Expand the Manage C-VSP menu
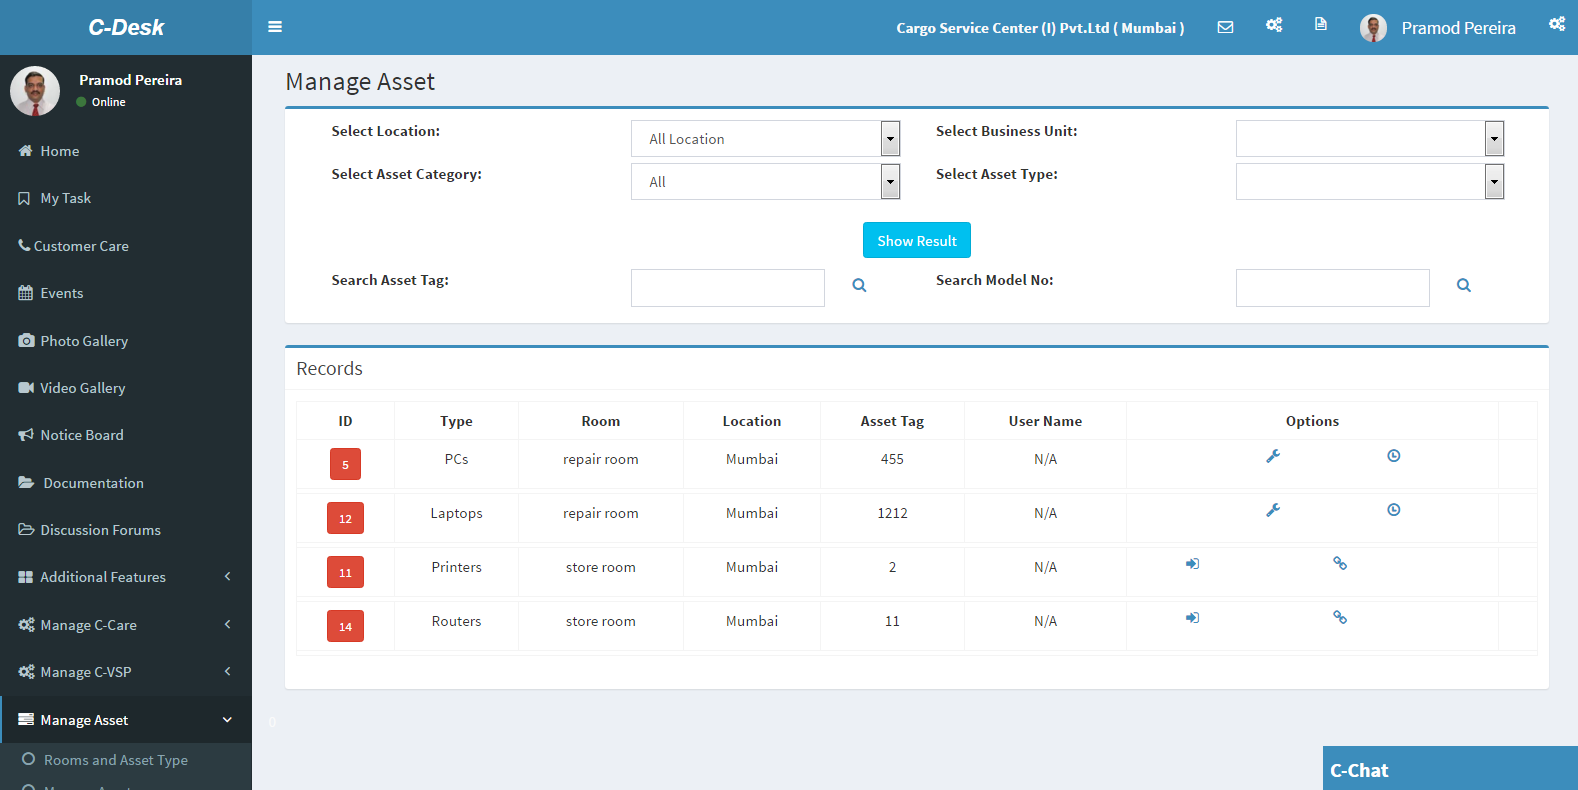The image size is (1578, 790). (x=126, y=672)
